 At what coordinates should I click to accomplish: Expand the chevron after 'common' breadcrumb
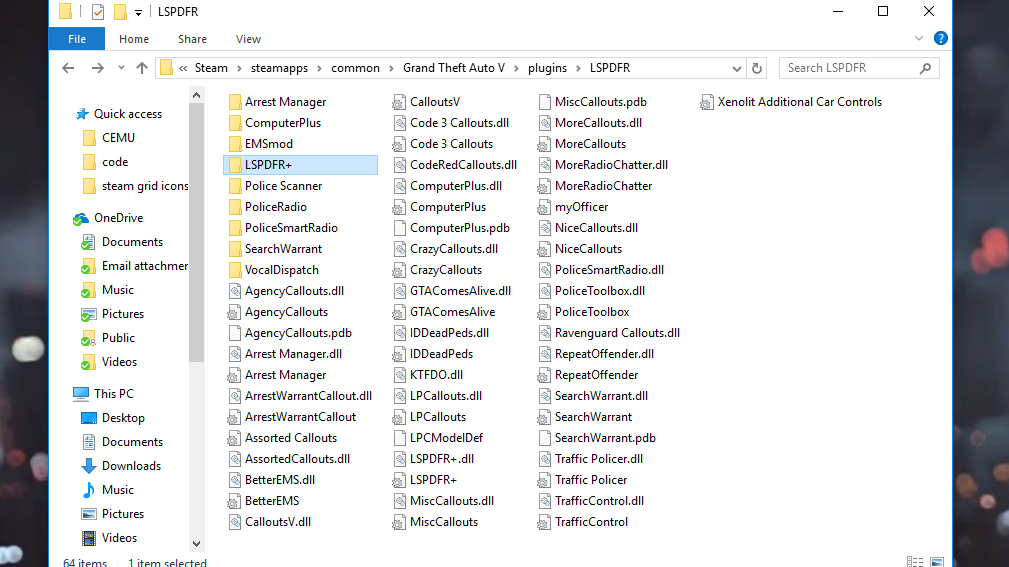391,68
